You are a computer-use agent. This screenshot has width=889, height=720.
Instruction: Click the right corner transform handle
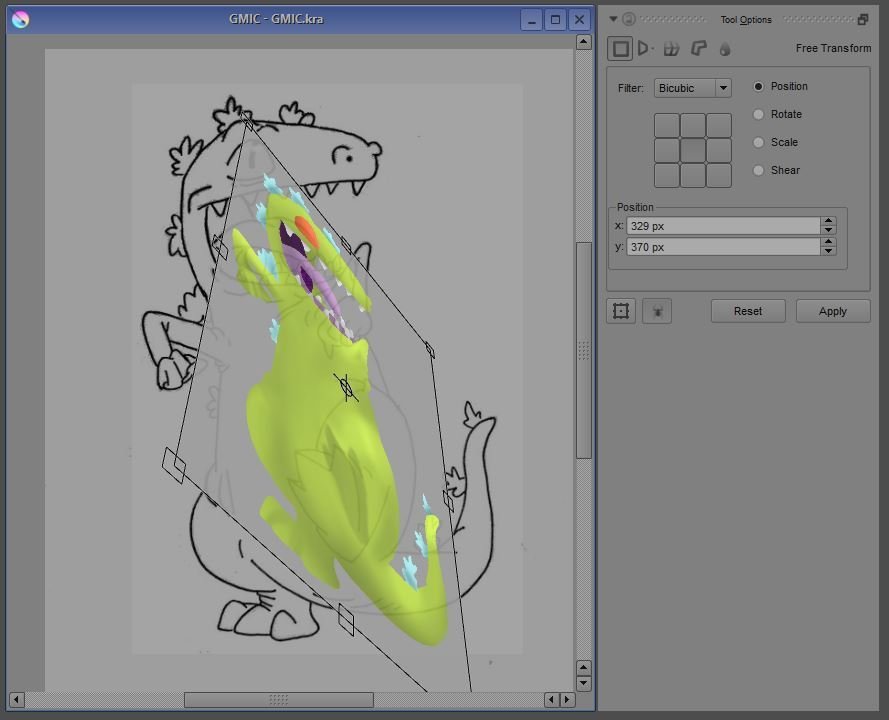429,350
